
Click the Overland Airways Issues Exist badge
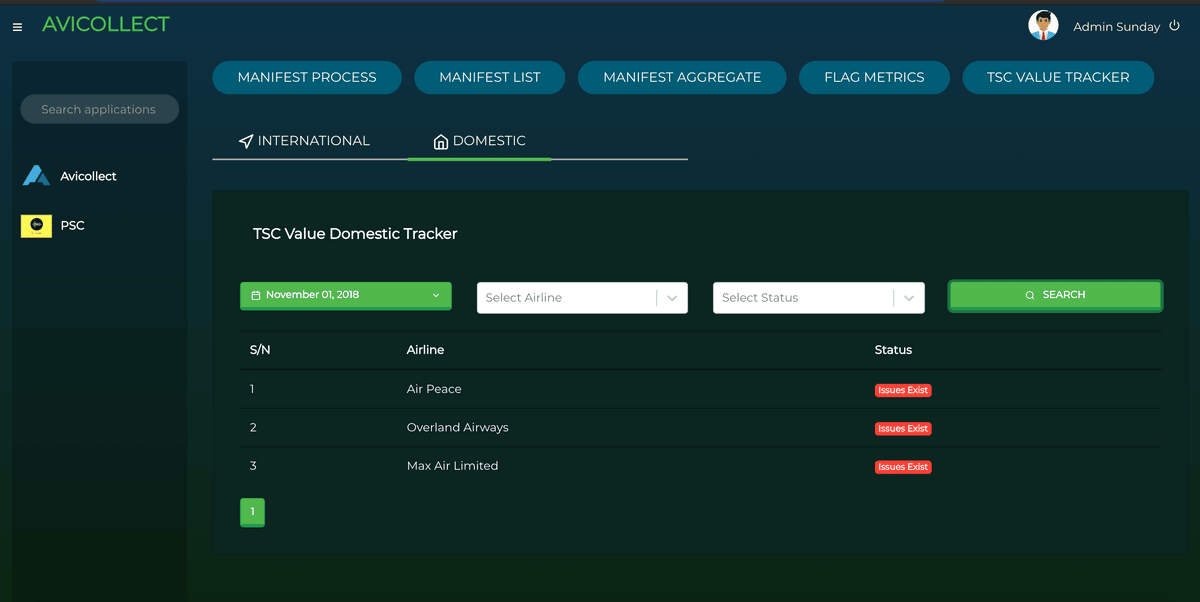coord(903,428)
